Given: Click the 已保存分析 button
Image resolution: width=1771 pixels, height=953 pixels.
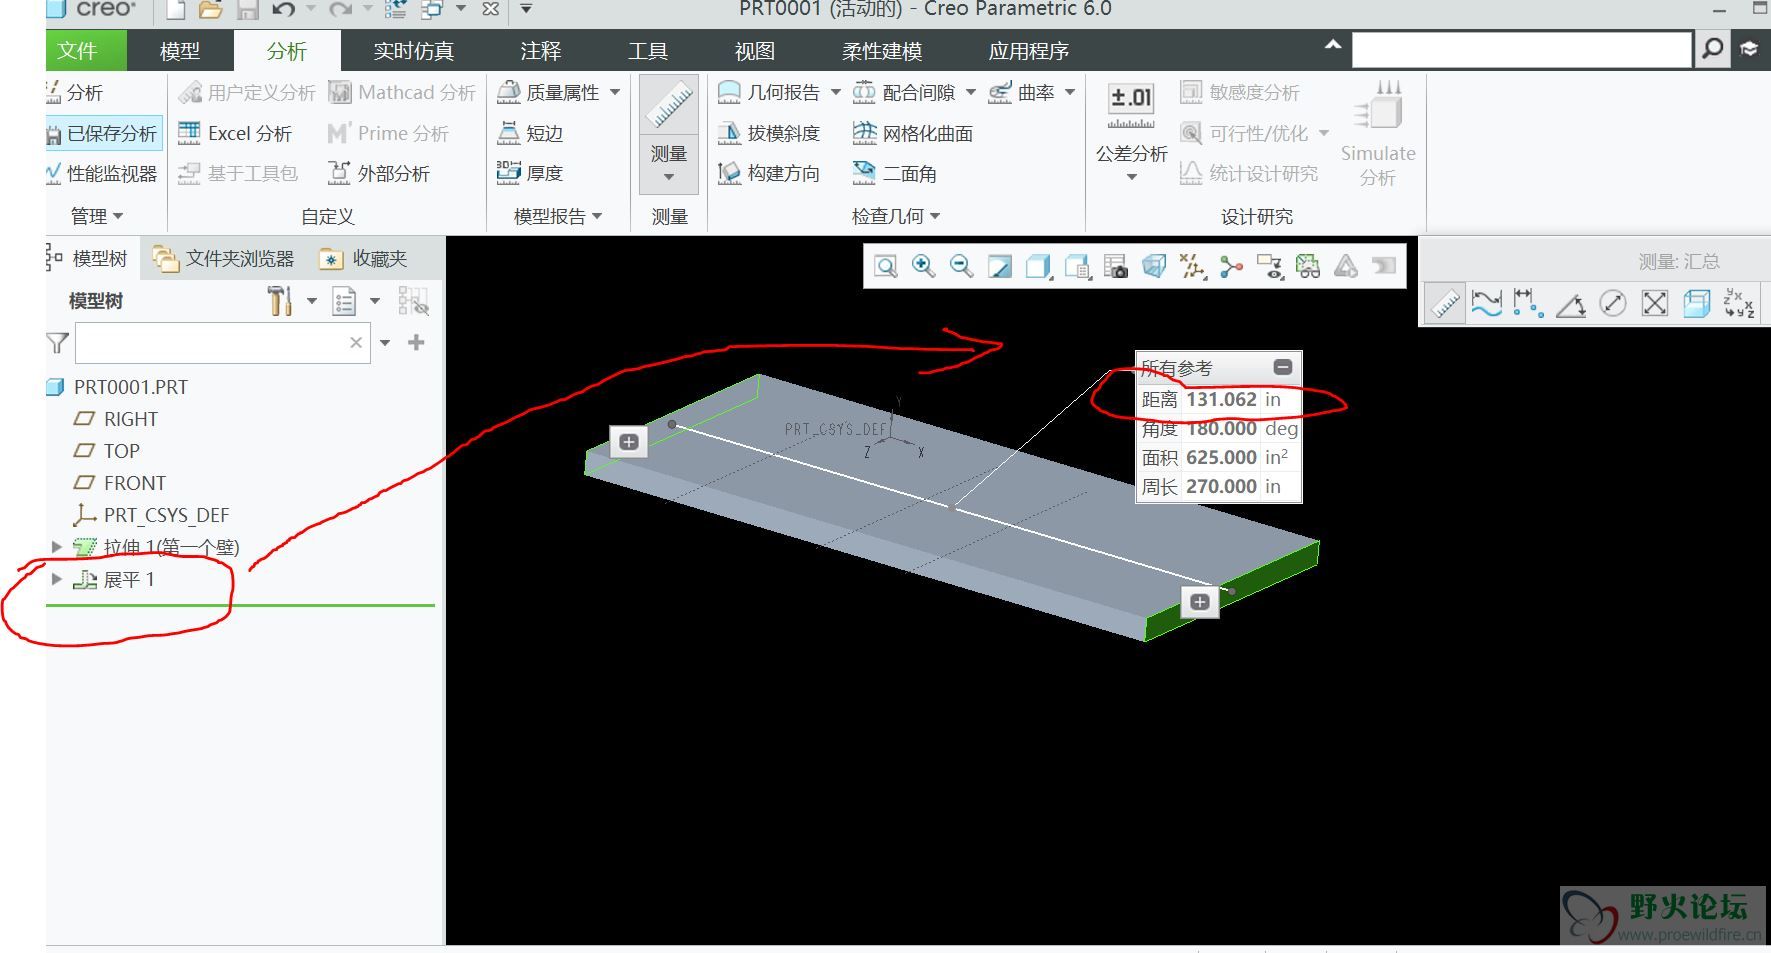Looking at the screenshot, I should 103,133.
